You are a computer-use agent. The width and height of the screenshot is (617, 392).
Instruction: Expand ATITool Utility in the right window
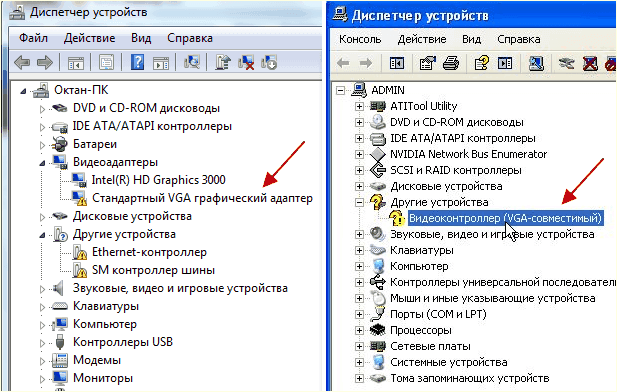359,106
